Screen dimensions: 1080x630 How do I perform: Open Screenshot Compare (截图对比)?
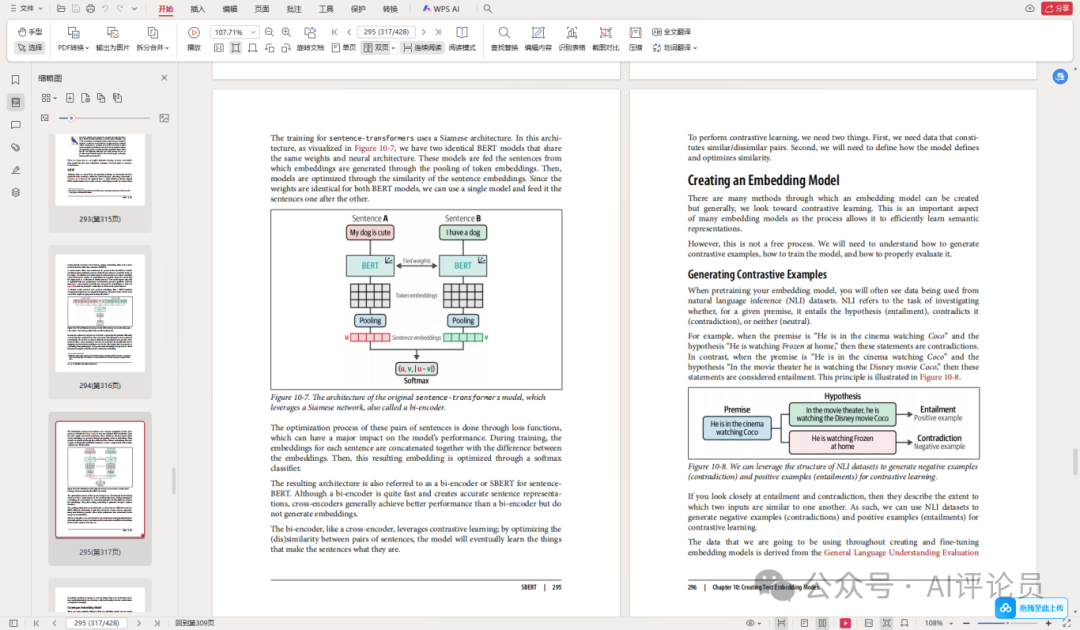pyautogui.click(x=605, y=39)
